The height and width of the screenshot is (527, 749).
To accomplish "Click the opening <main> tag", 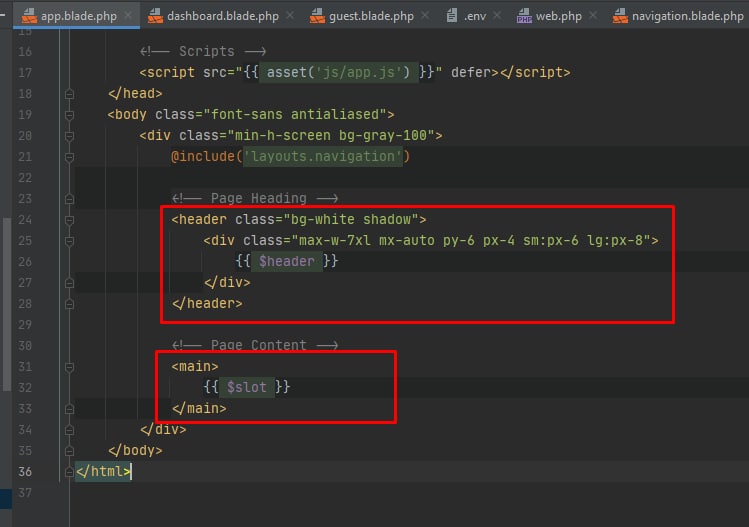I will (x=195, y=366).
